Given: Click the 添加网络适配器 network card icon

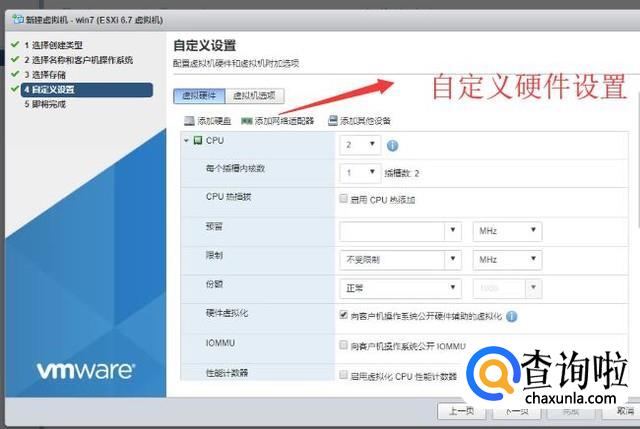Looking at the screenshot, I should (x=247, y=121).
